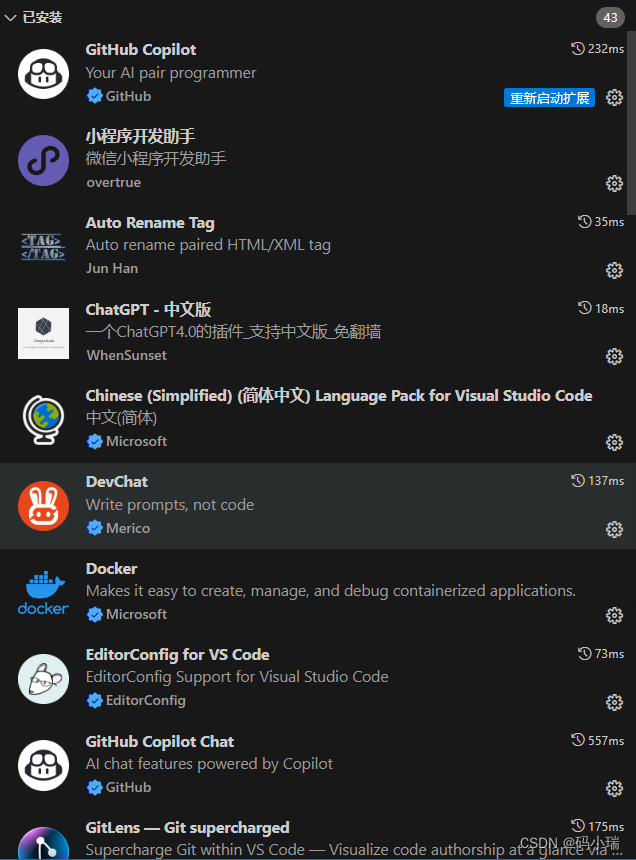Click the 557ms activation time for Copilot Chat
The width and height of the screenshot is (636, 860).
tap(598, 740)
